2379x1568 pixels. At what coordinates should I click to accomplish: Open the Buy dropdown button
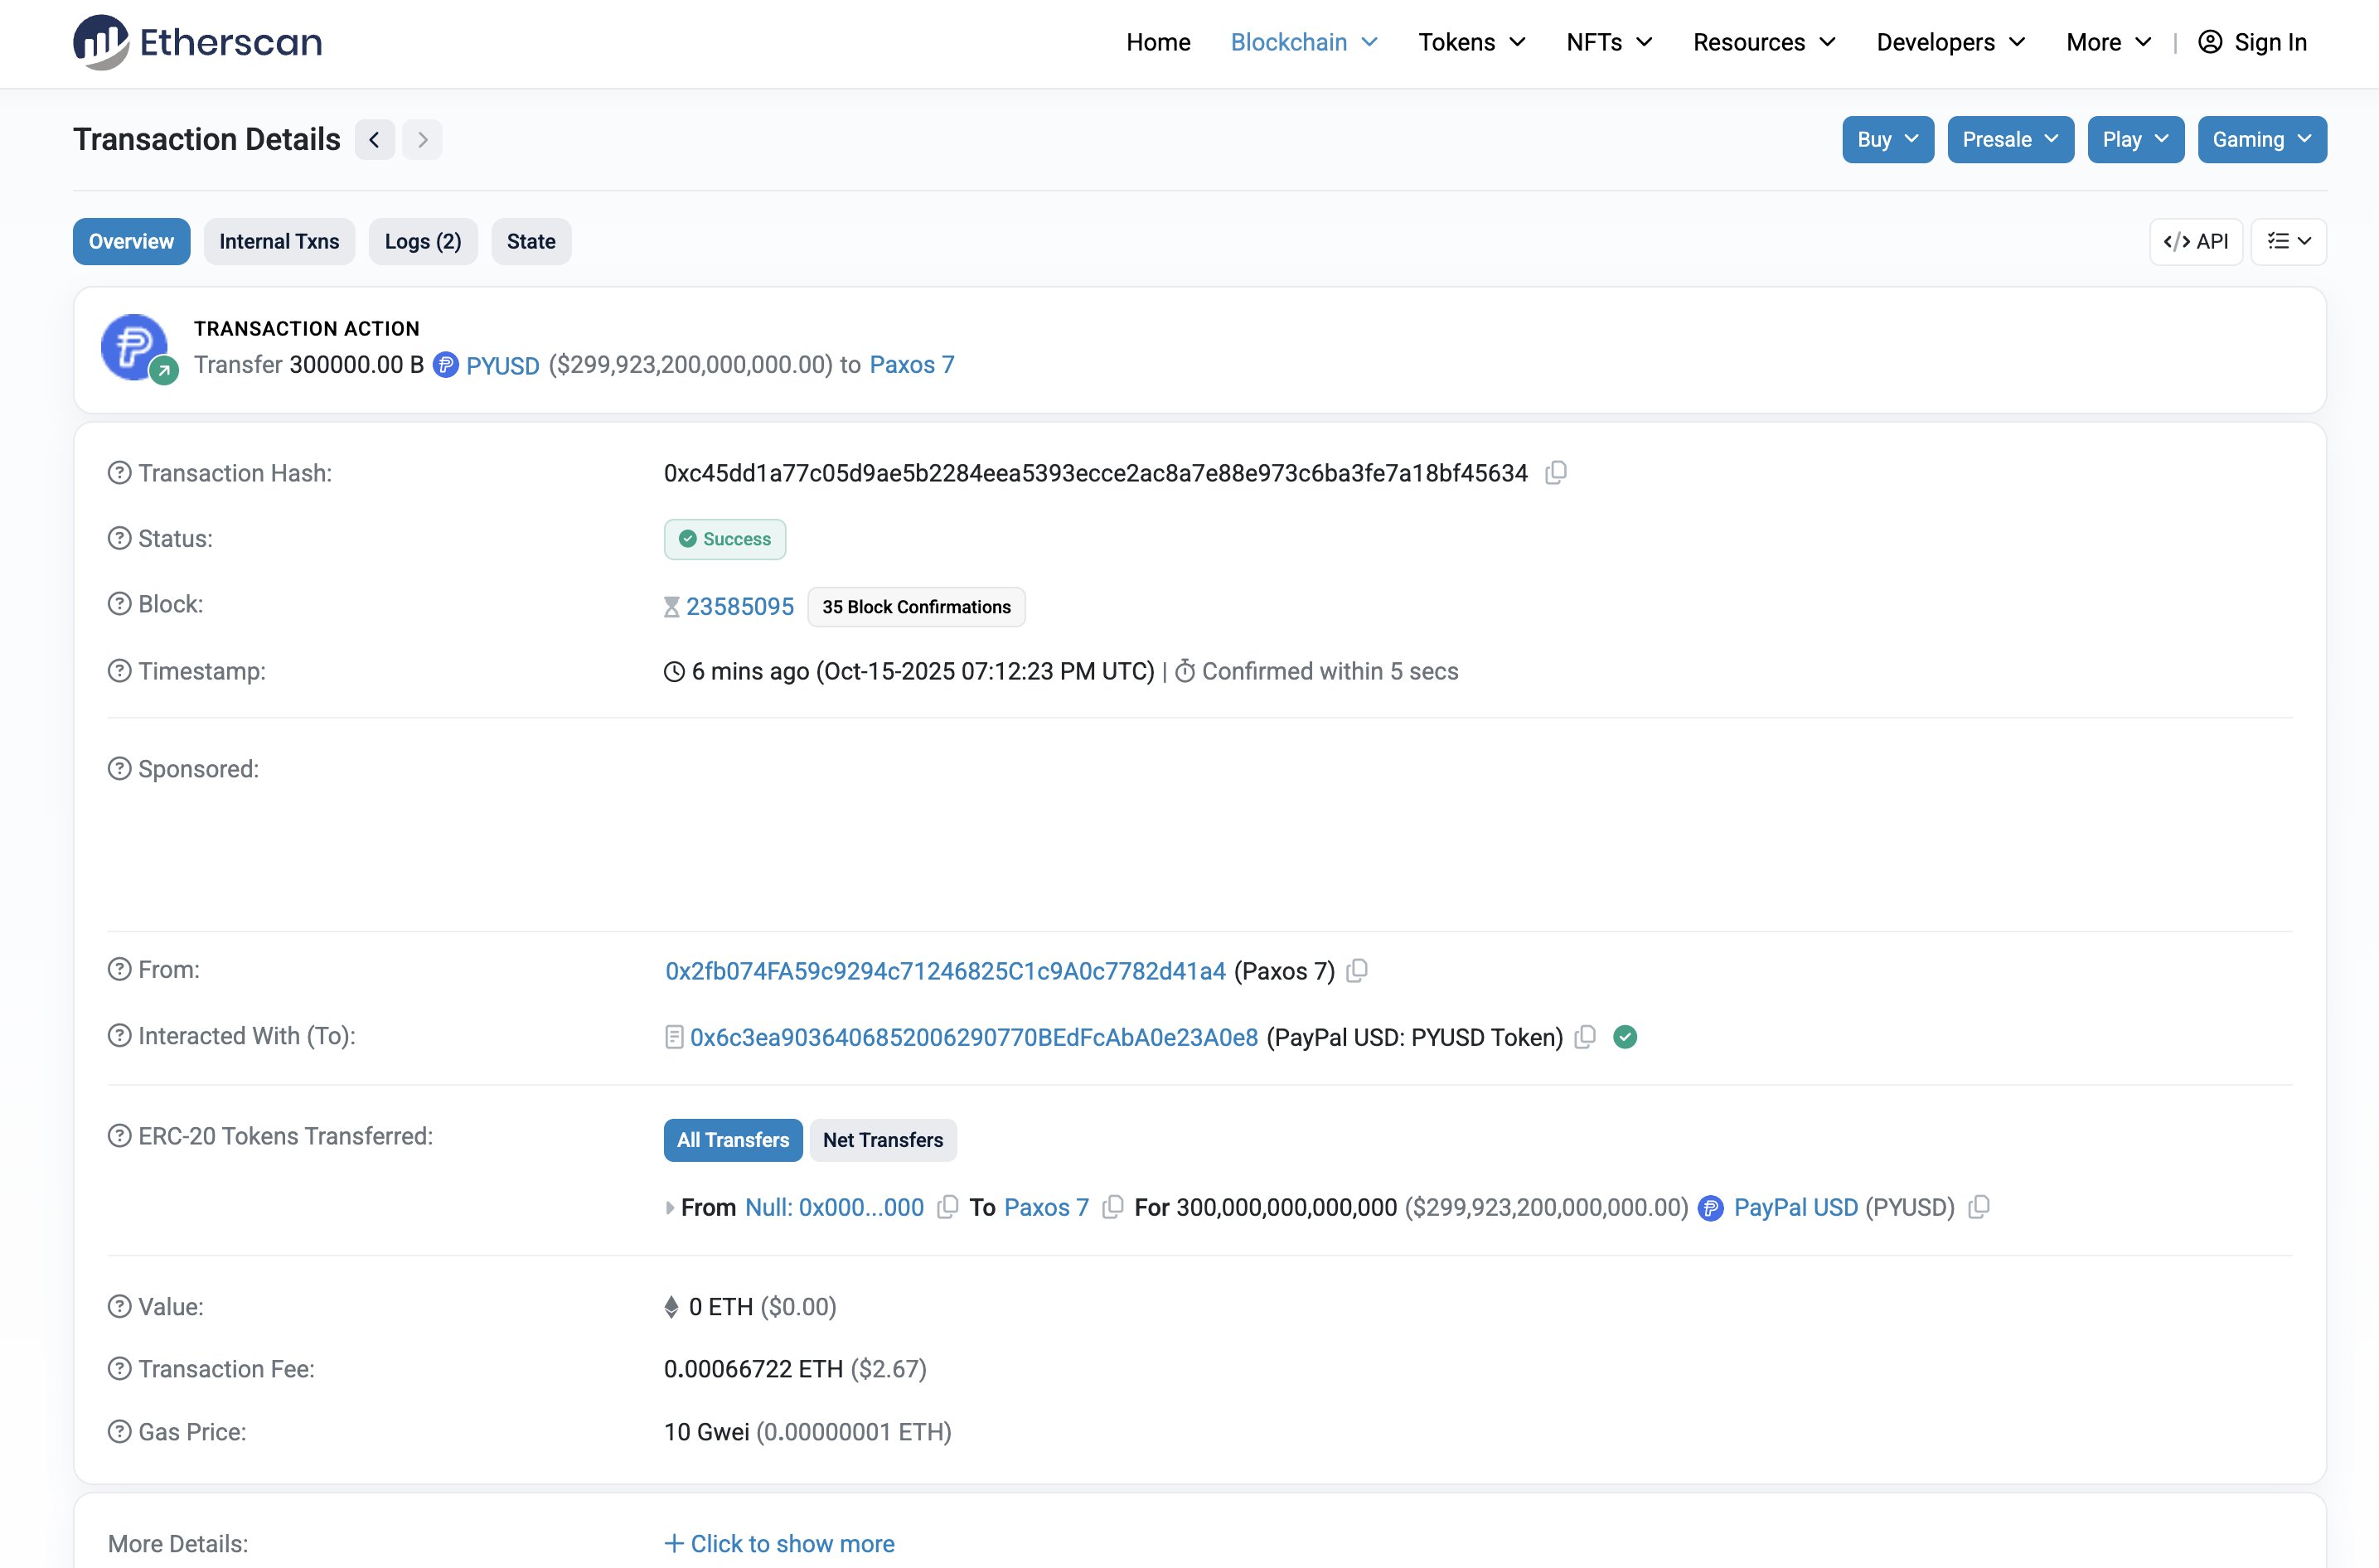[x=1887, y=140]
